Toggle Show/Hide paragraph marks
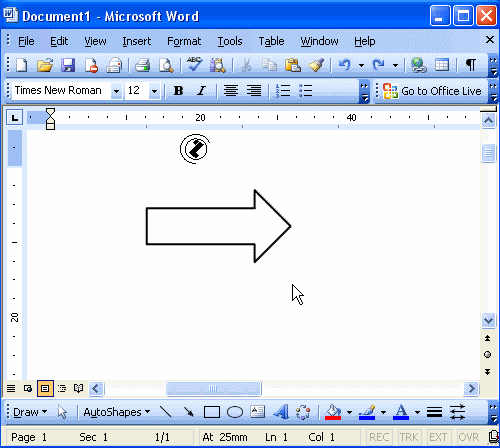The height and width of the screenshot is (448, 500). point(470,65)
